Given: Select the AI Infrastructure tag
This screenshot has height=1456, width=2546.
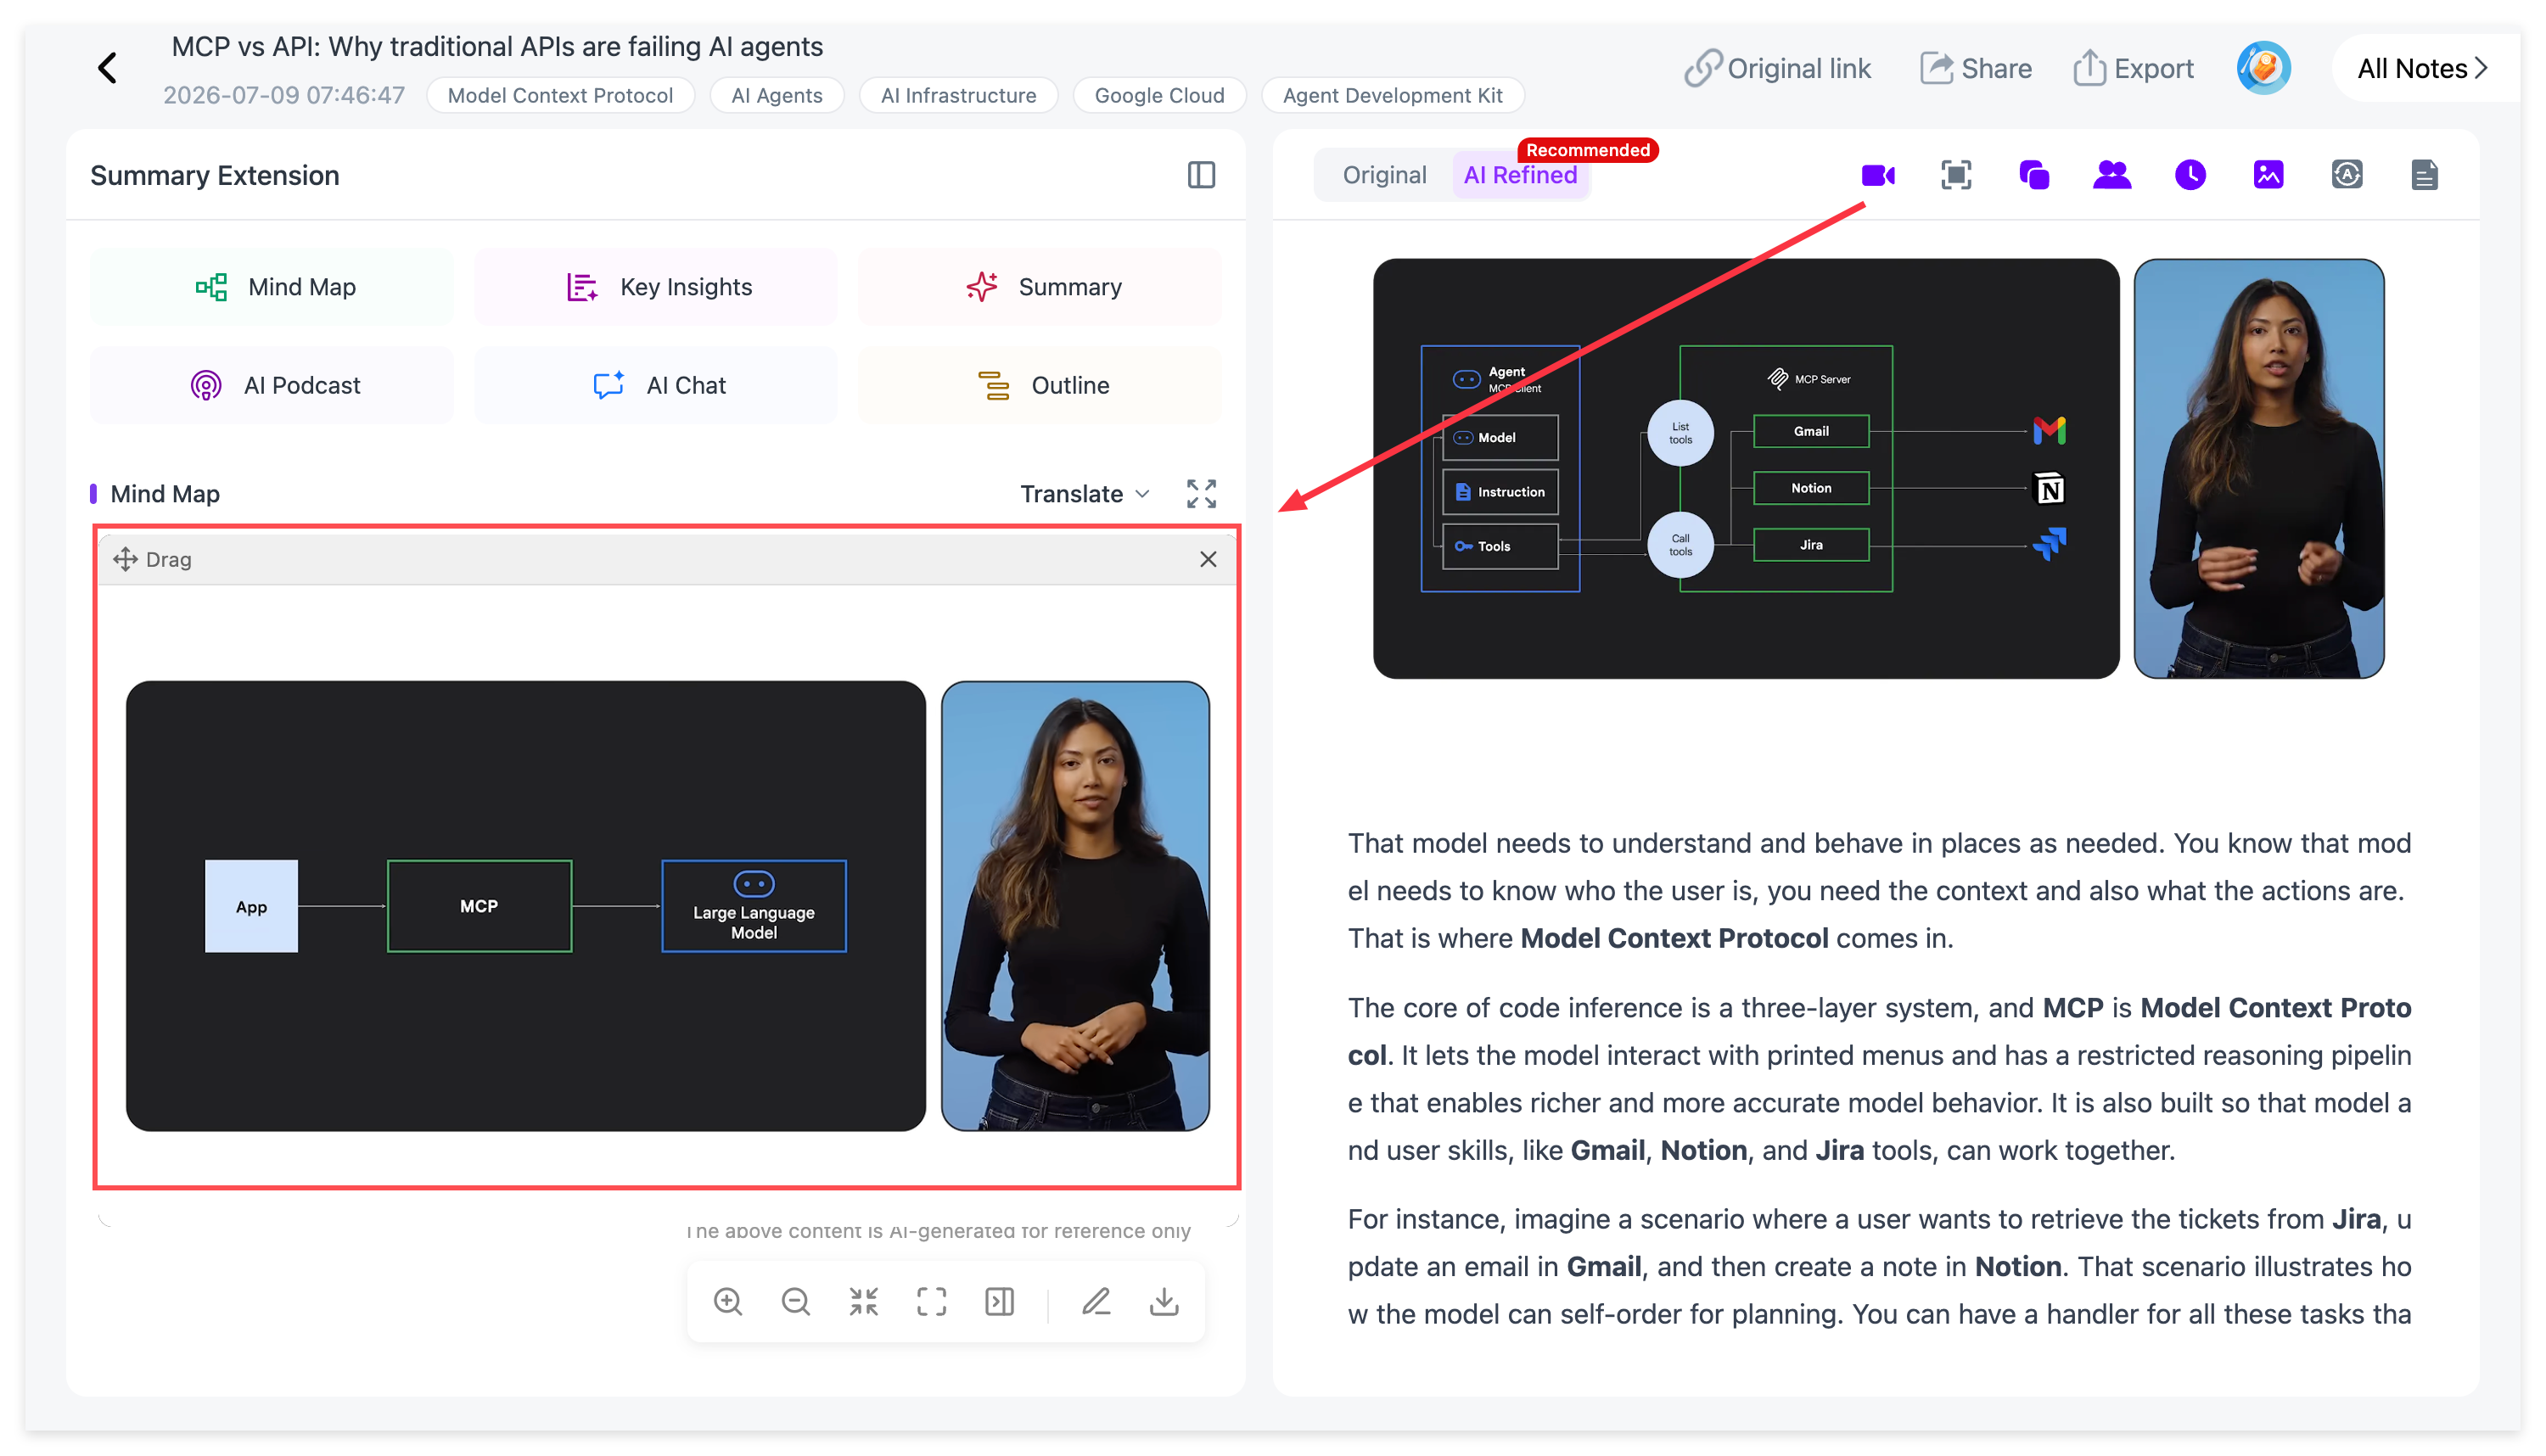Looking at the screenshot, I should coord(958,95).
